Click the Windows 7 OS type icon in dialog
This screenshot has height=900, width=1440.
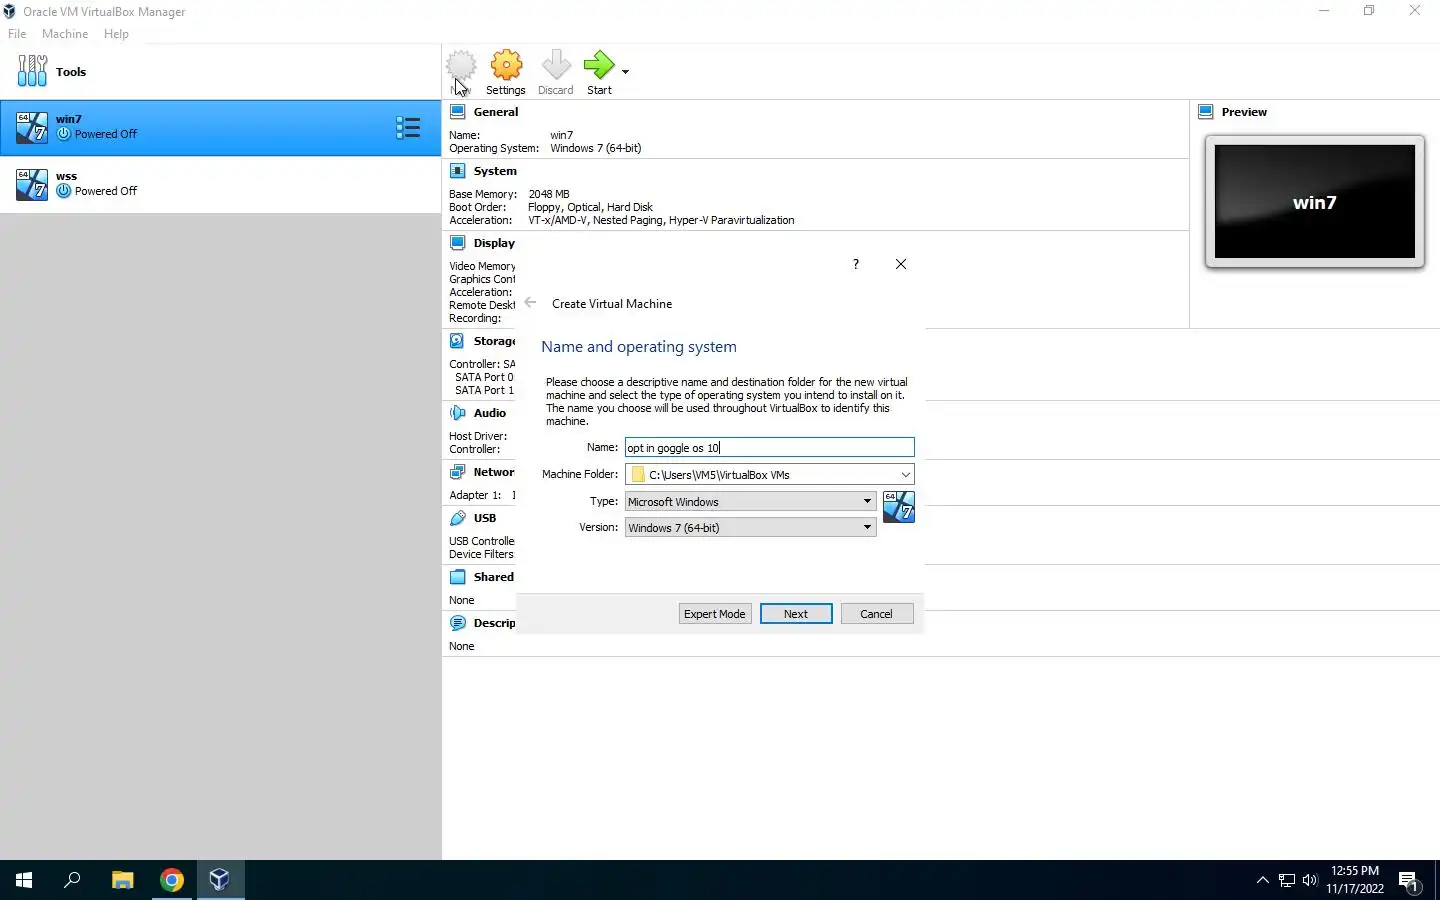(x=899, y=507)
